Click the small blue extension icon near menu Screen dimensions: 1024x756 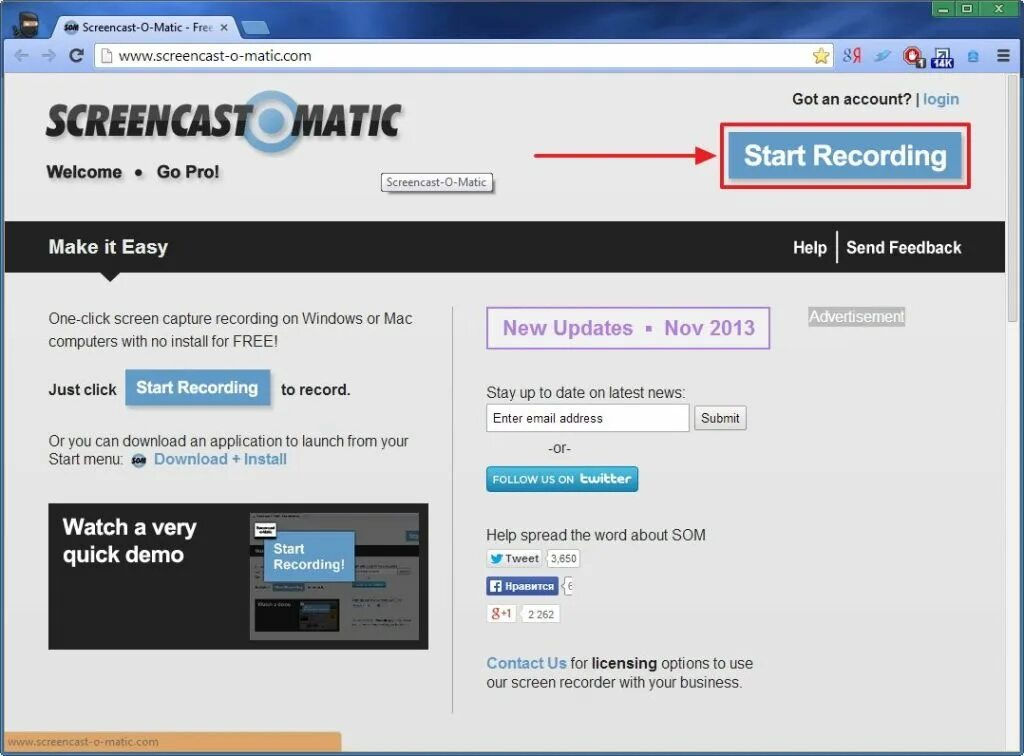(x=973, y=57)
